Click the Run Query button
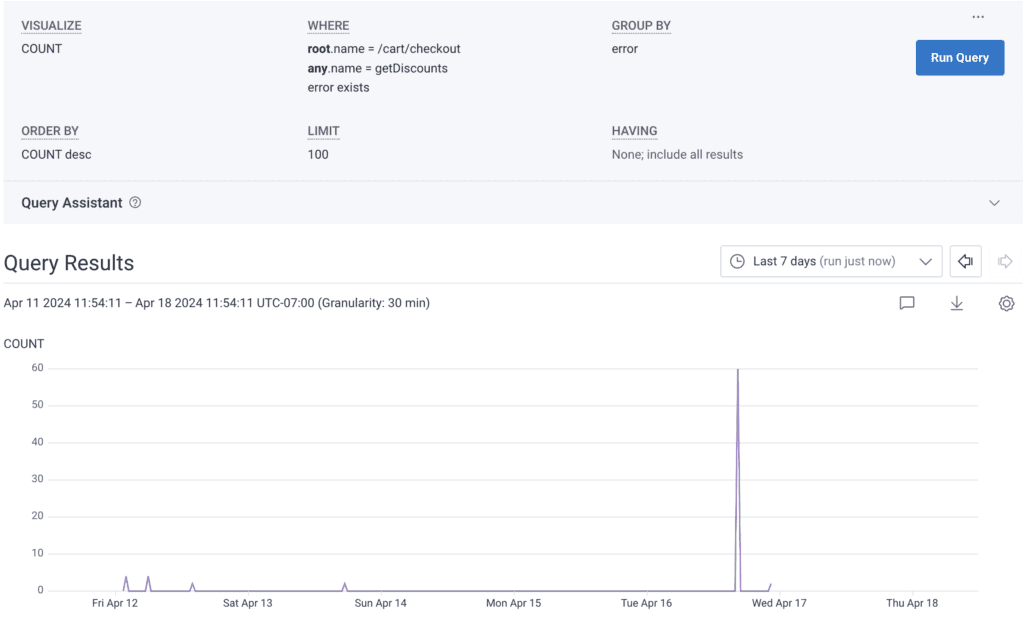 [959, 58]
